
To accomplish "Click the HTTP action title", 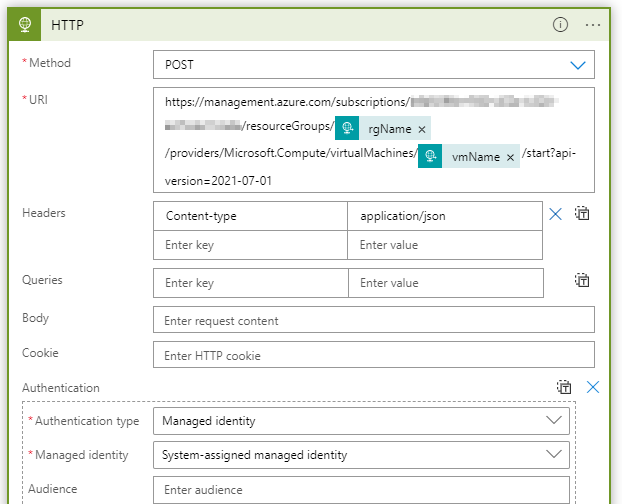I will (x=67, y=25).
